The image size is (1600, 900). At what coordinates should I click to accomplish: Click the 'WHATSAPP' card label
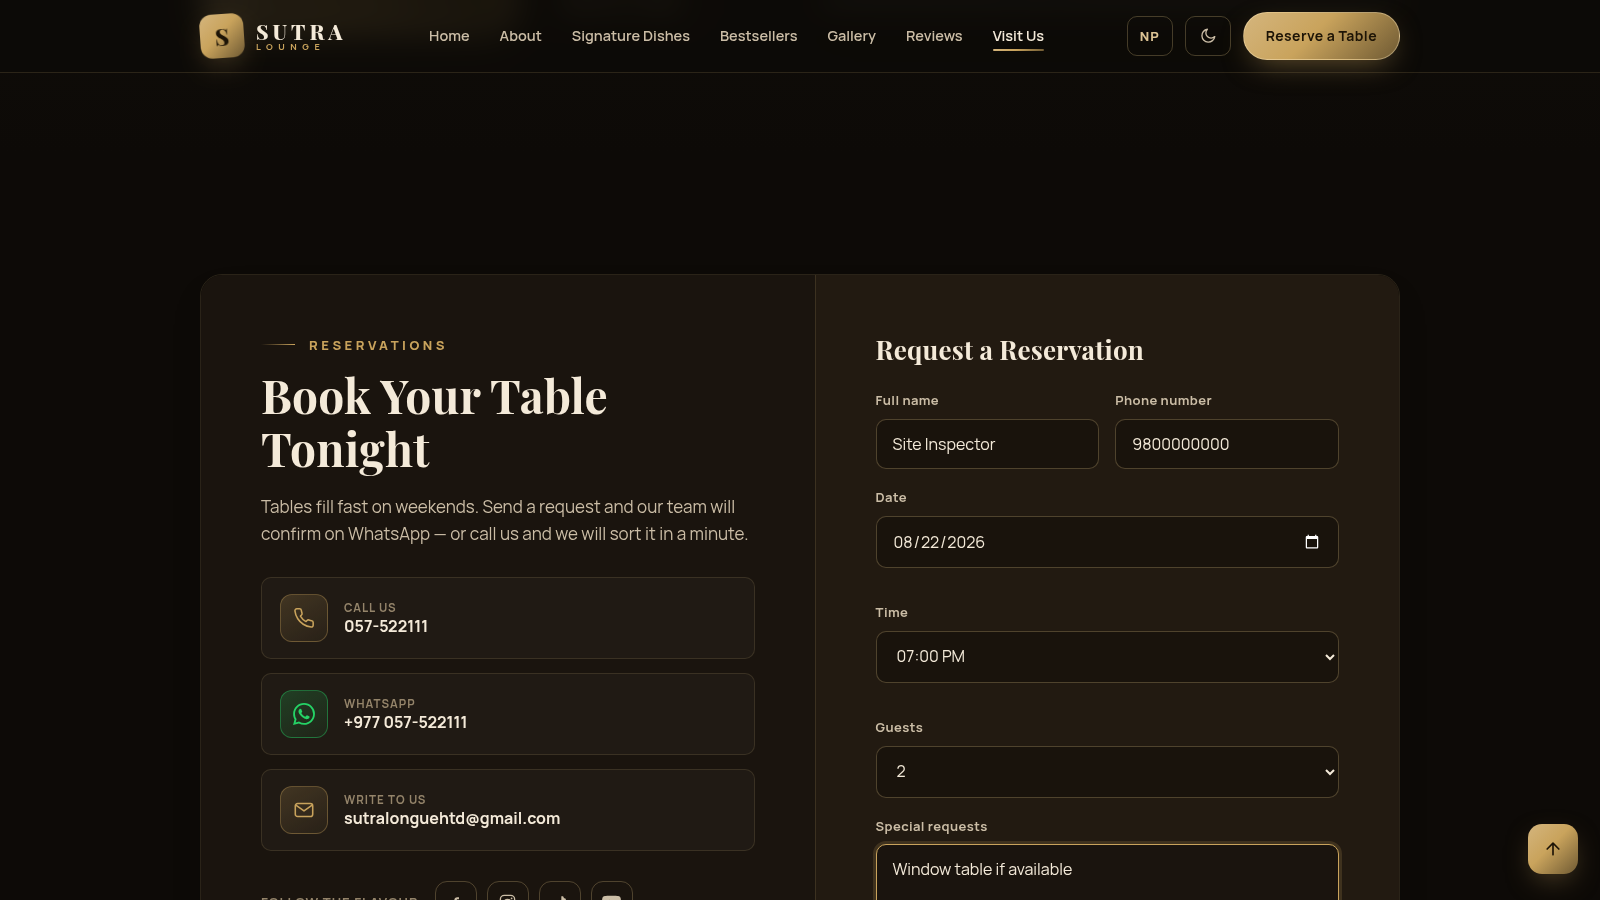point(379,704)
